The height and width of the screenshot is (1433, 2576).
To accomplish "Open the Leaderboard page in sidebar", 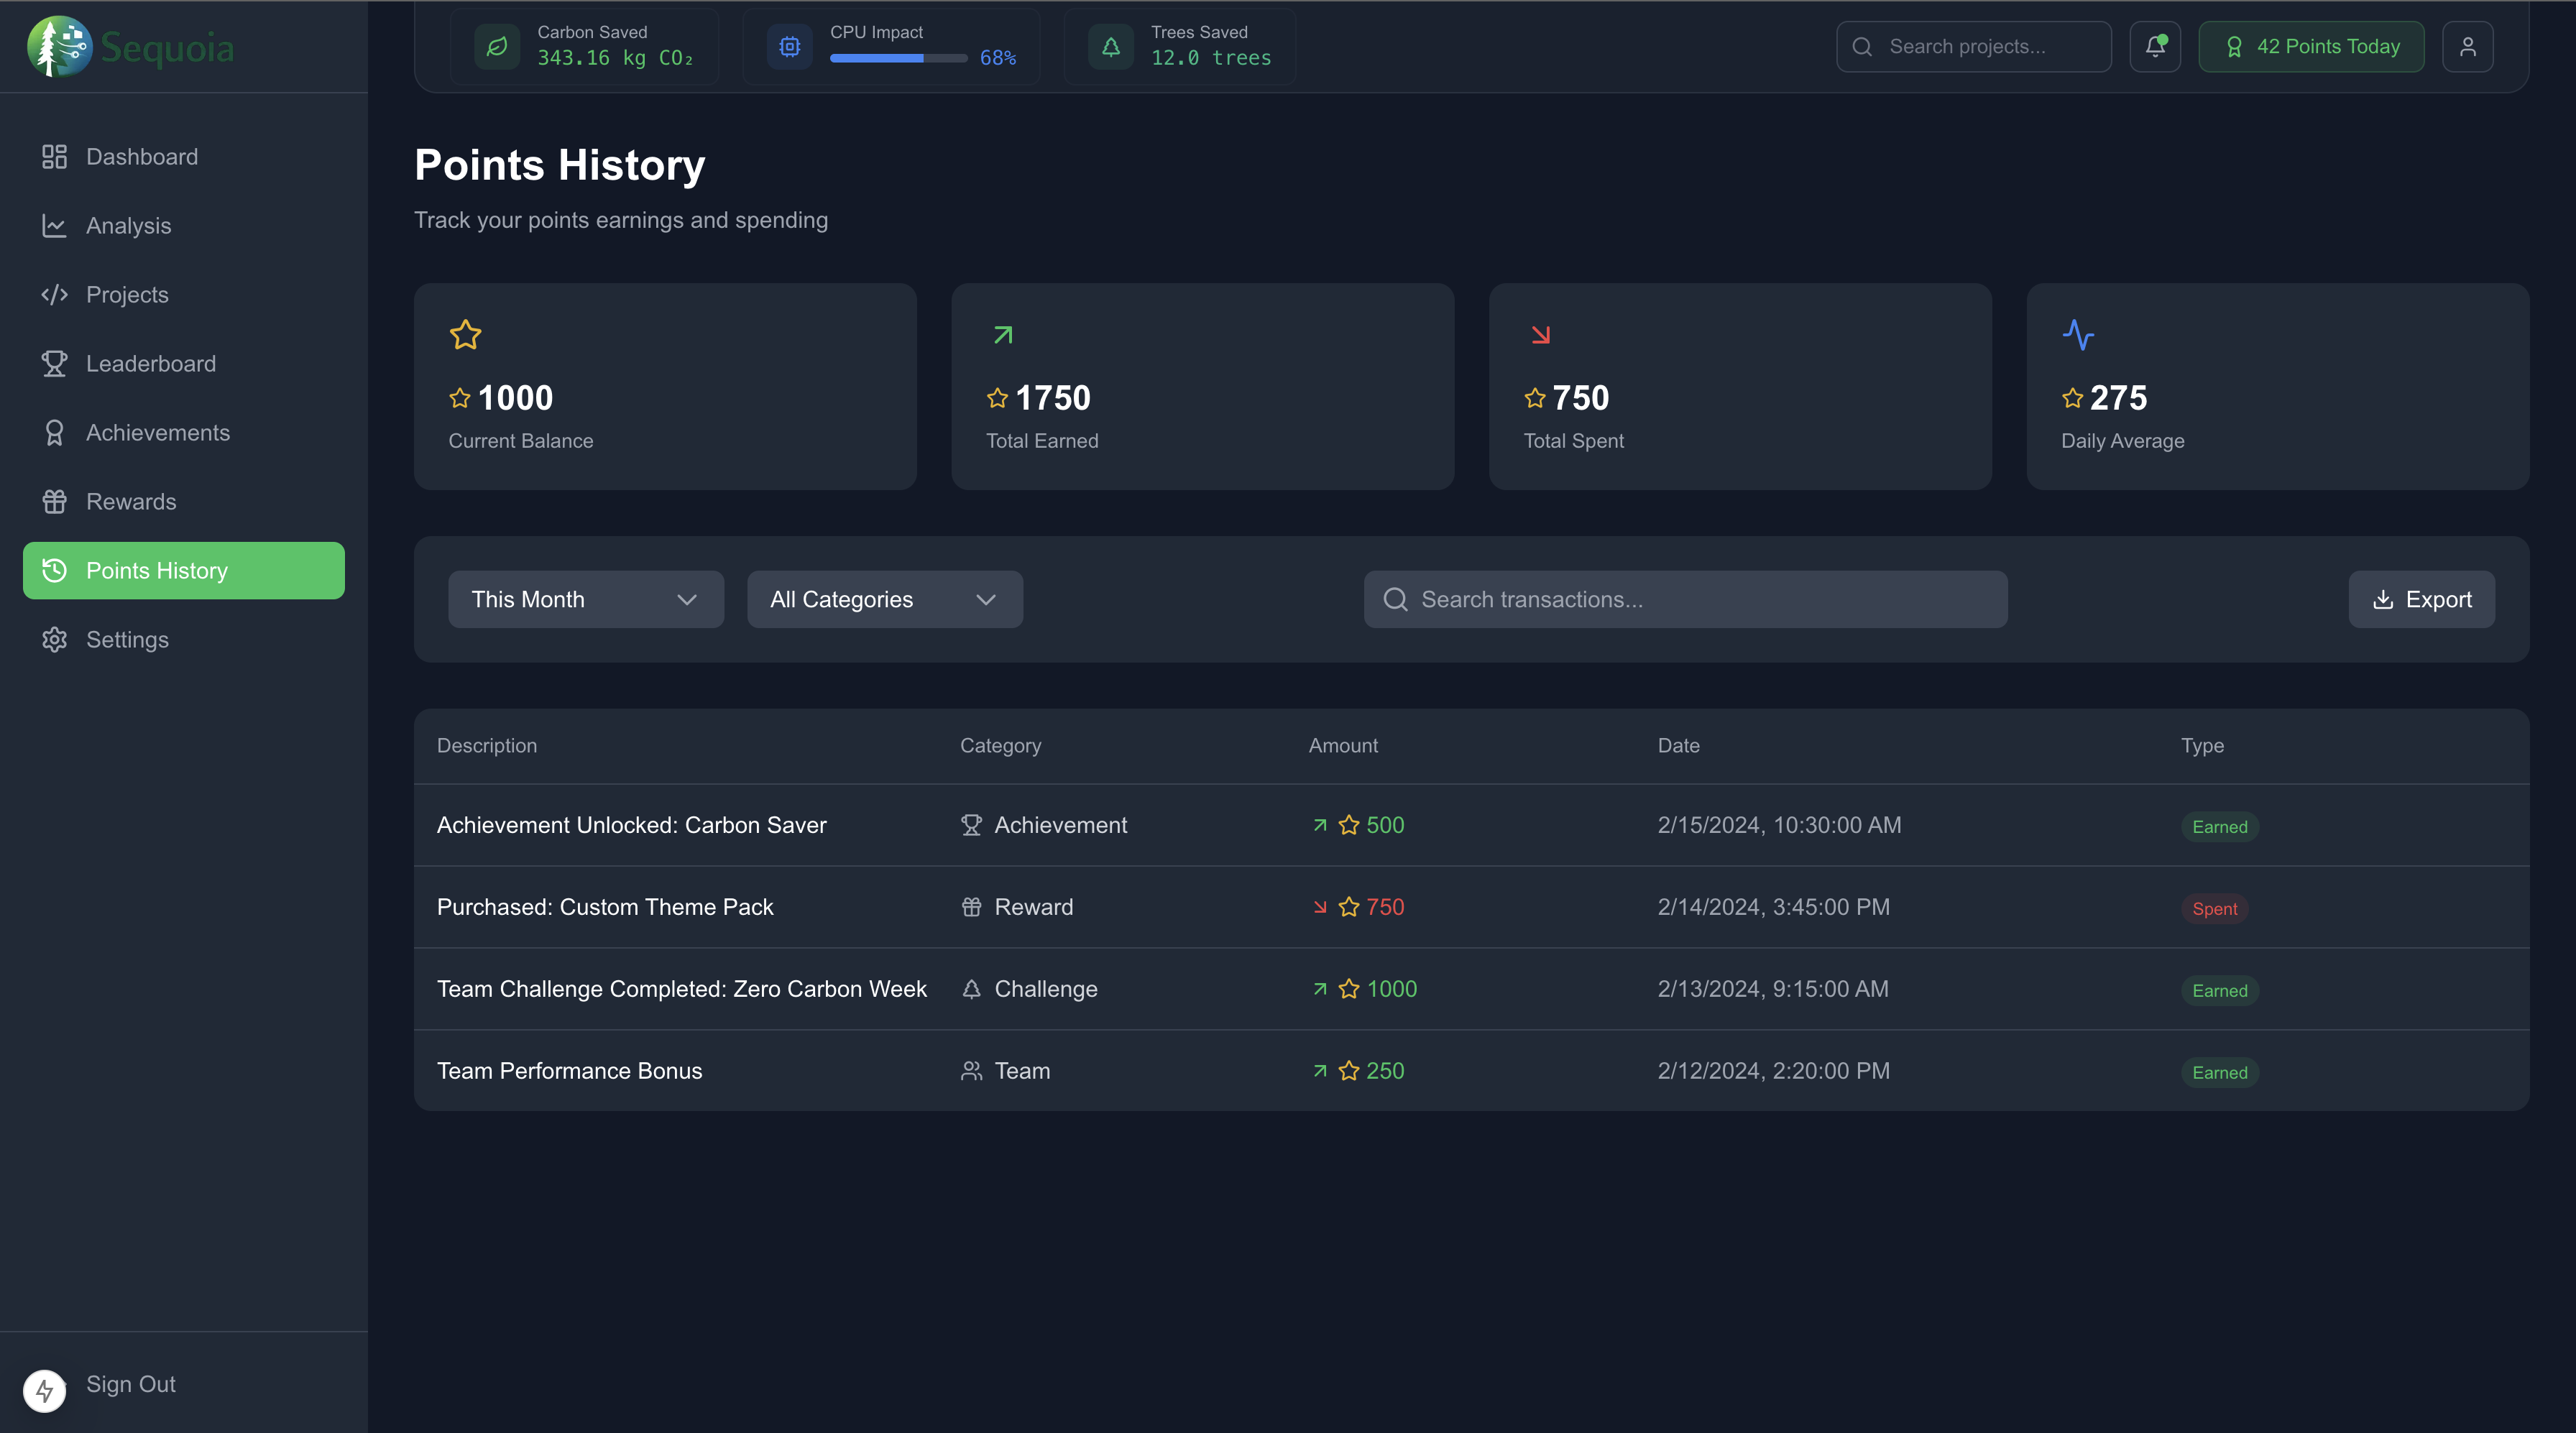I will coord(150,364).
